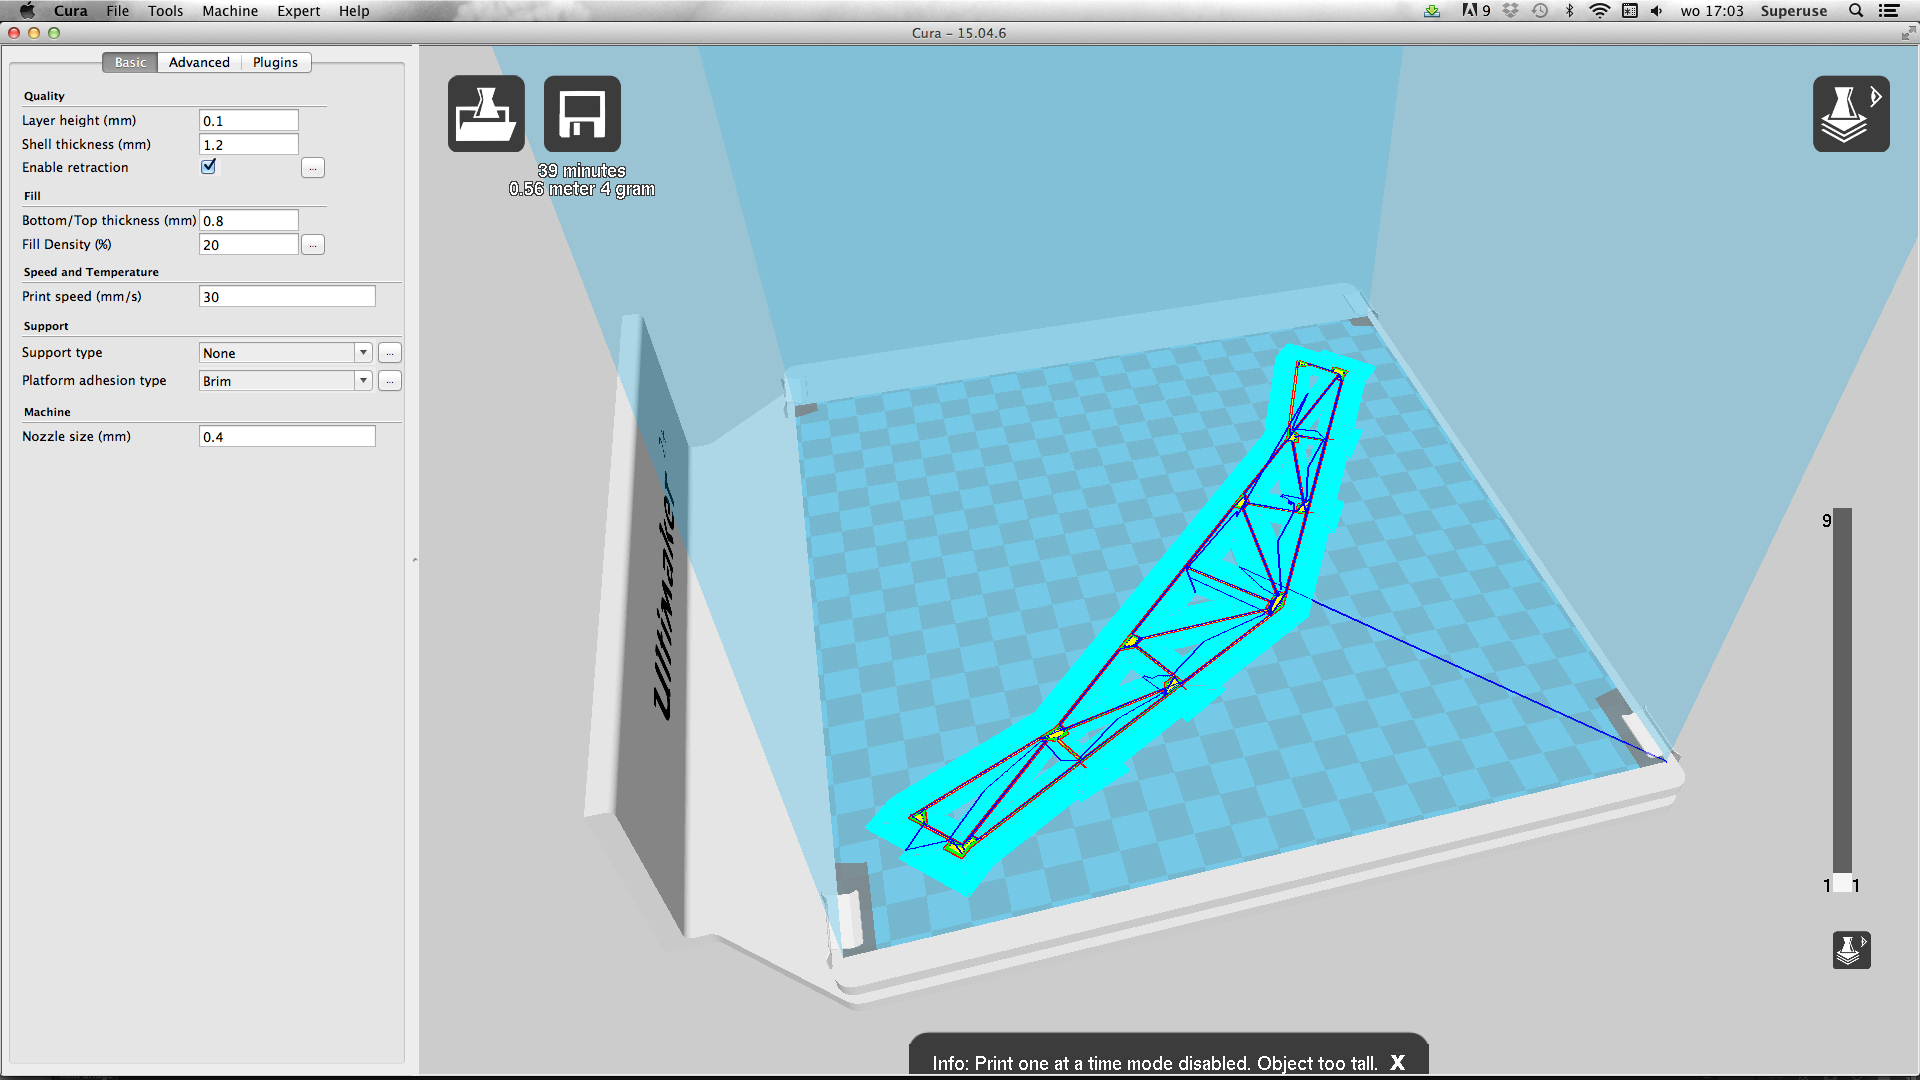Open the View mode icon at top right
This screenshot has width=1920, height=1080.
point(1850,114)
